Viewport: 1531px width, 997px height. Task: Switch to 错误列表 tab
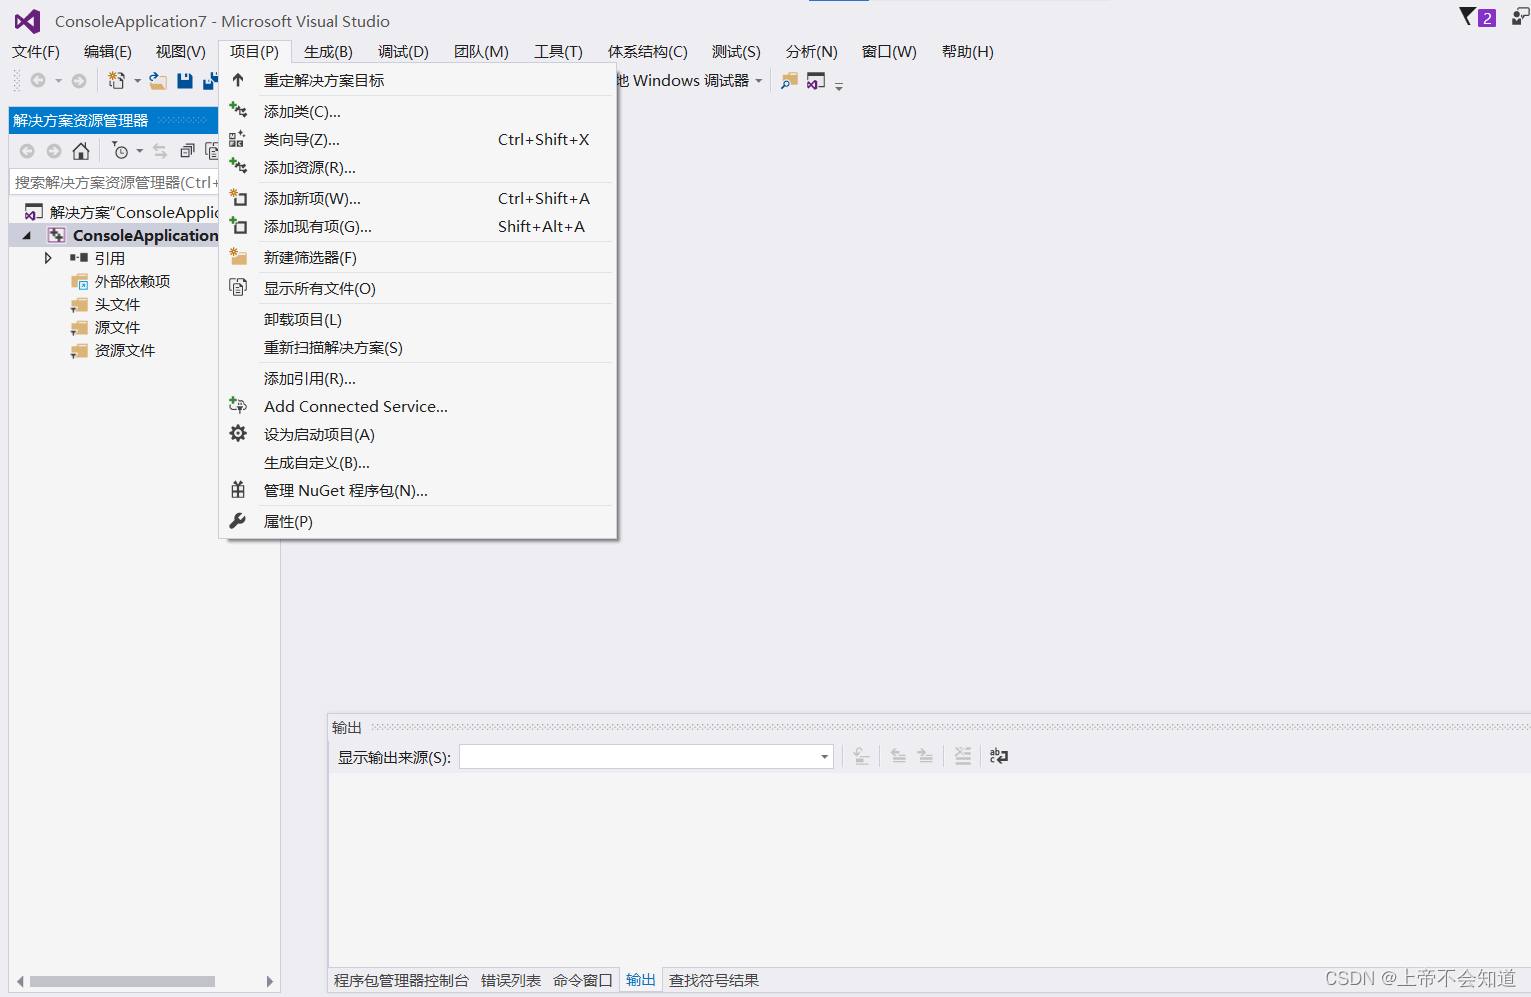point(511,980)
